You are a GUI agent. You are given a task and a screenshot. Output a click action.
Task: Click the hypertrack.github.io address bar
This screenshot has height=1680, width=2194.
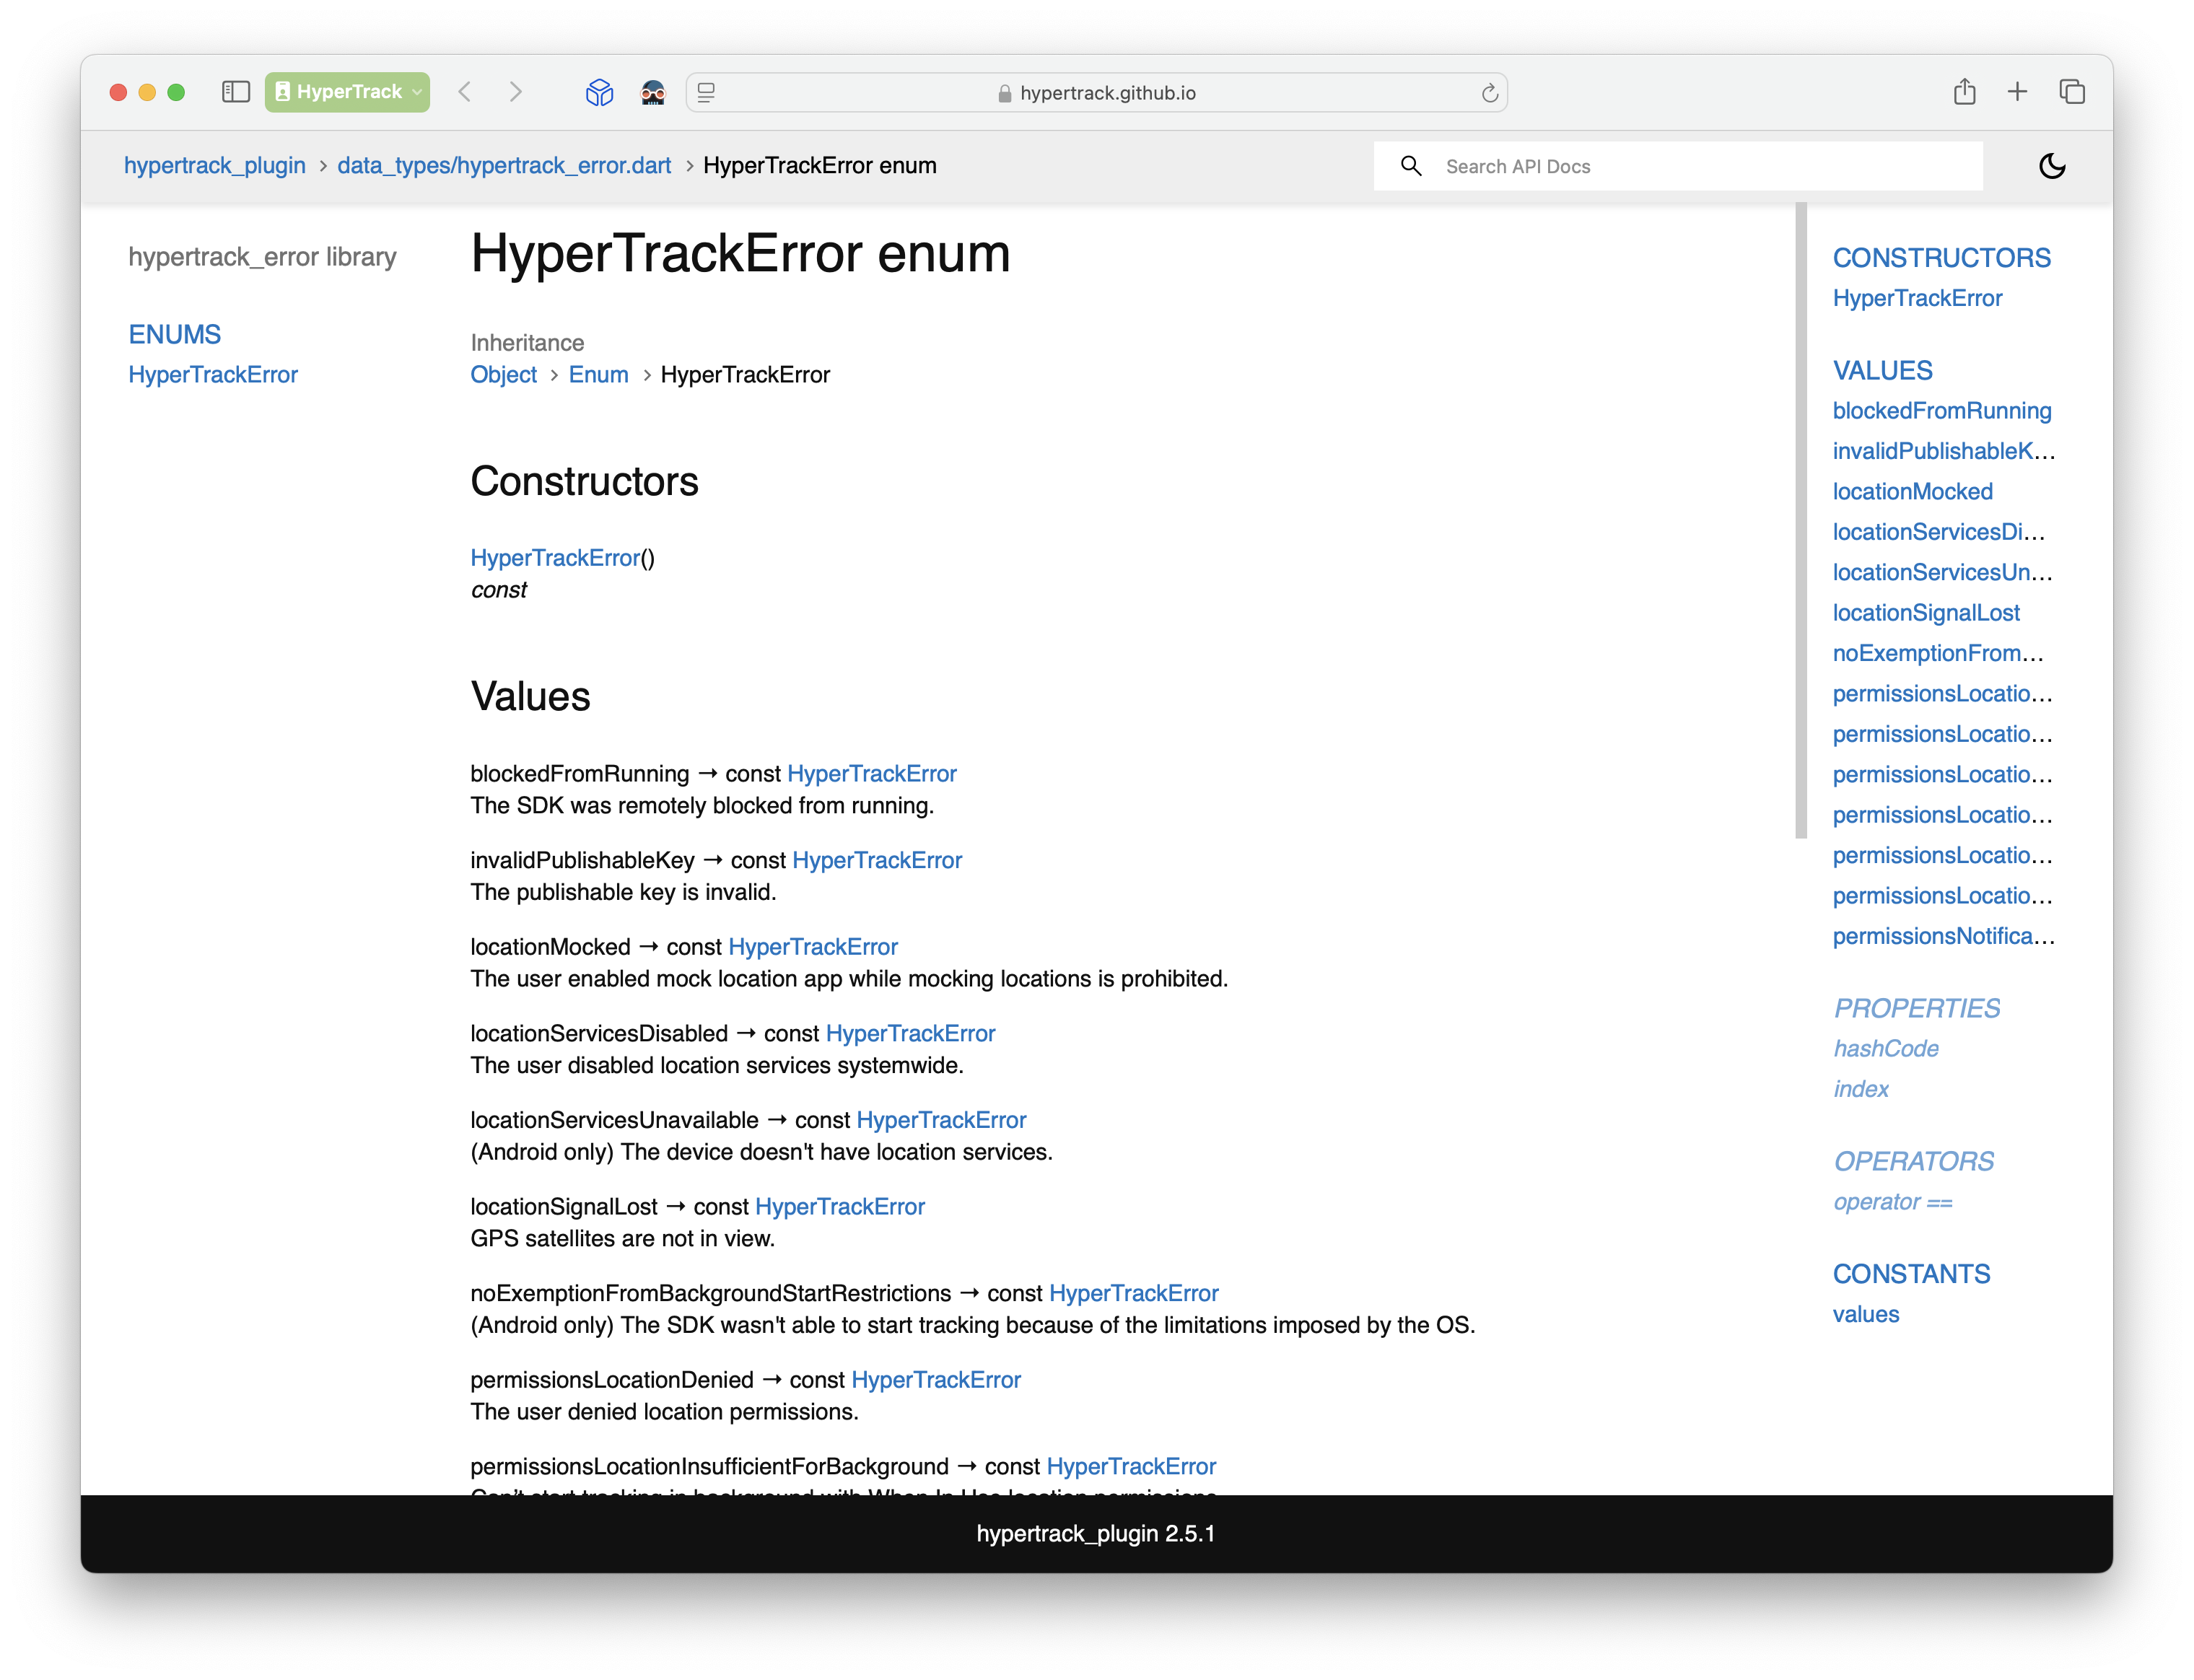pos(1097,92)
